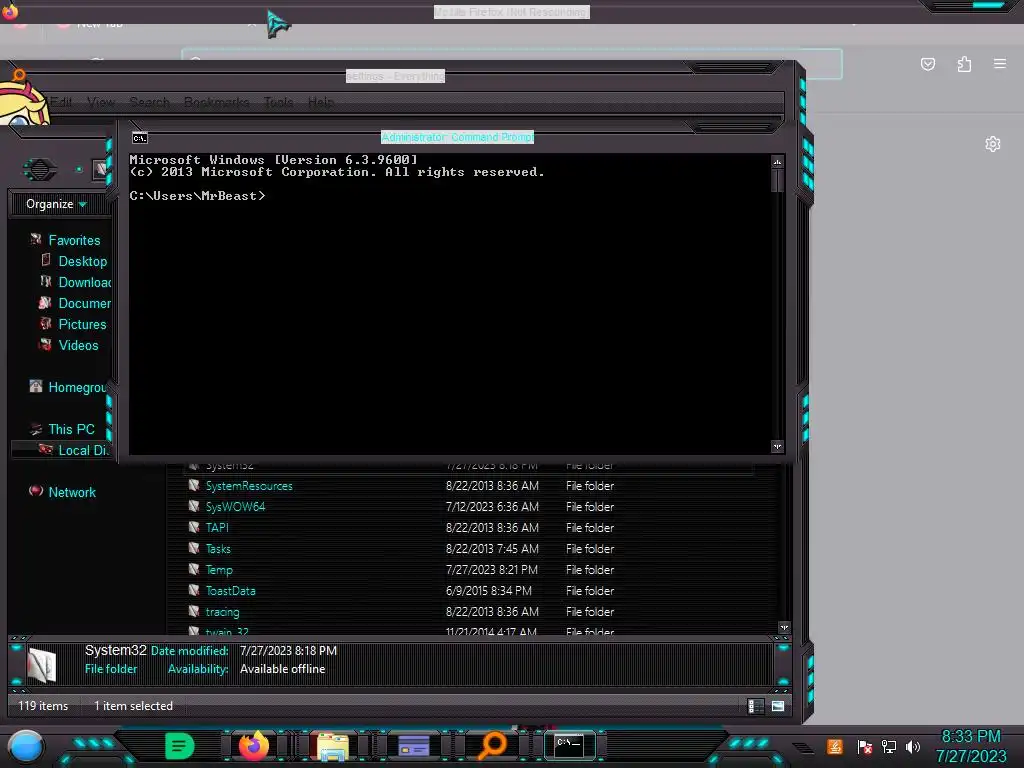Select Command Prompt taskbar button
Image resolution: width=1024 pixels, height=768 pixels.
(x=569, y=746)
